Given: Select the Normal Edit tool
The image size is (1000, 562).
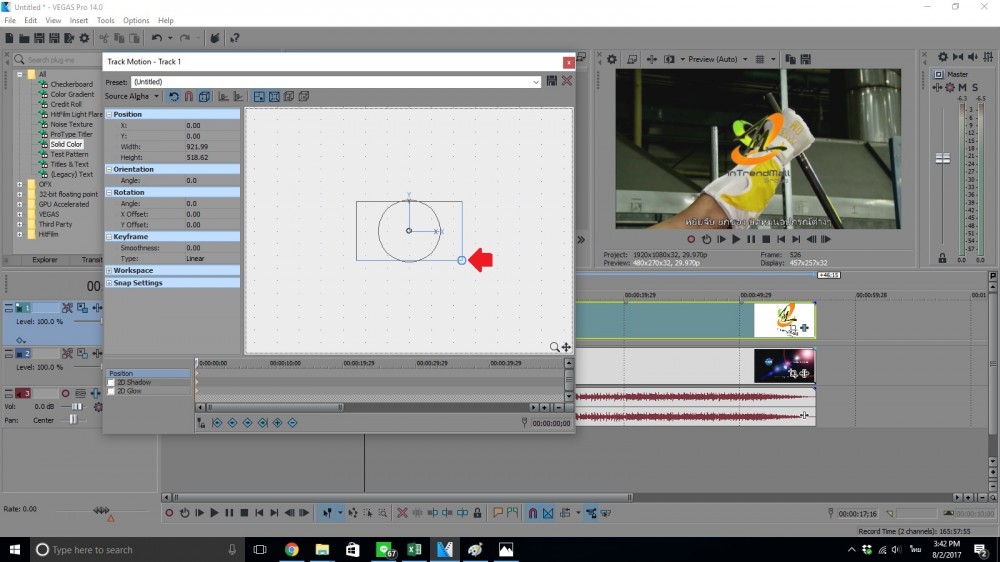Looking at the screenshot, I should 327,513.
